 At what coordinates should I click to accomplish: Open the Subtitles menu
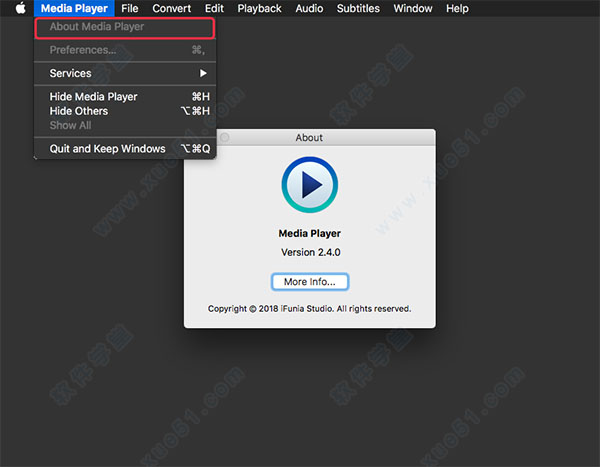point(358,8)
